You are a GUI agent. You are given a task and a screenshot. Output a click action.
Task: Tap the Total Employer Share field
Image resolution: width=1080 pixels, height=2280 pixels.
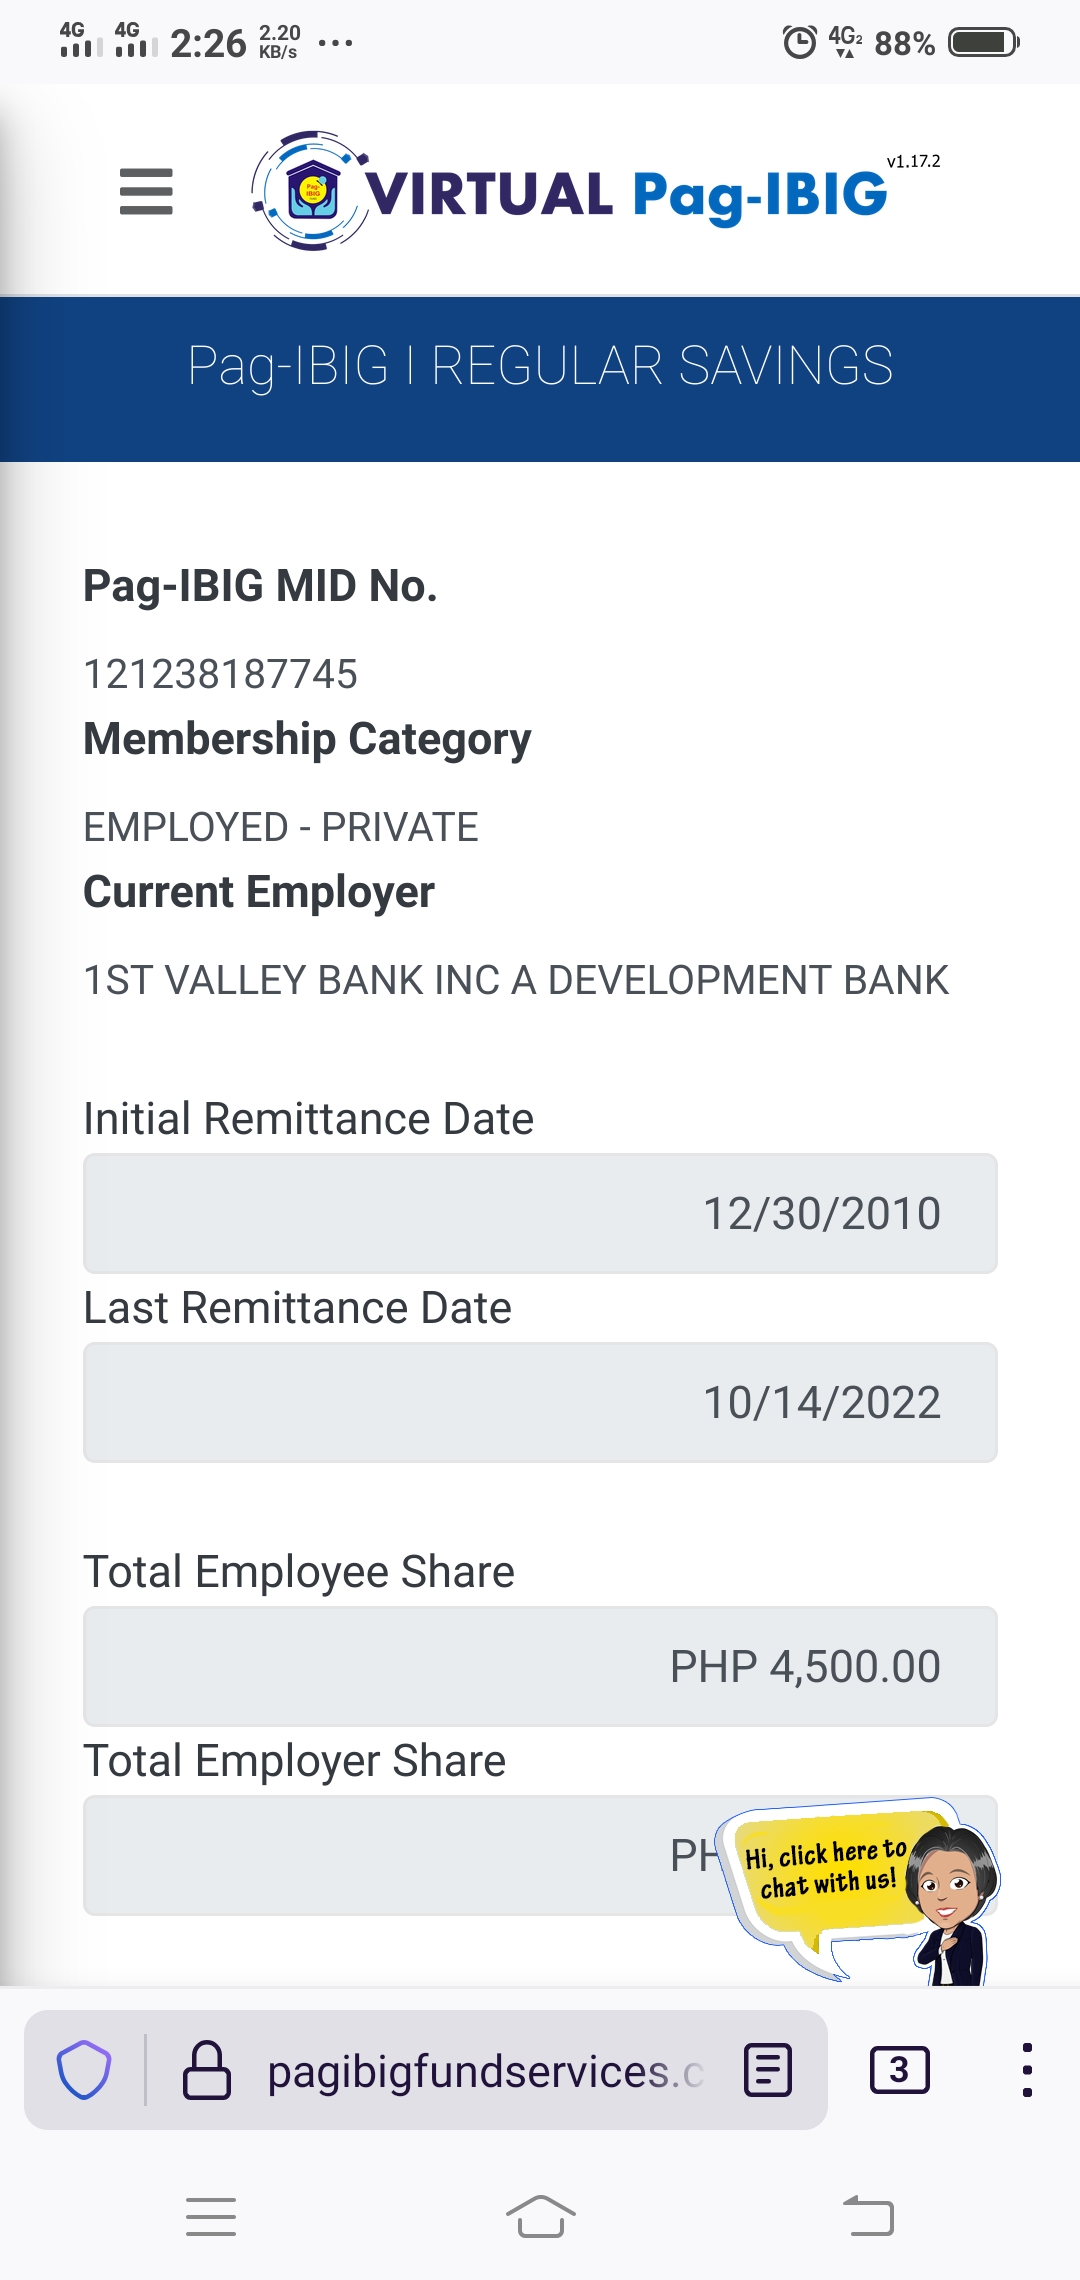click(x=400, y=1855)
